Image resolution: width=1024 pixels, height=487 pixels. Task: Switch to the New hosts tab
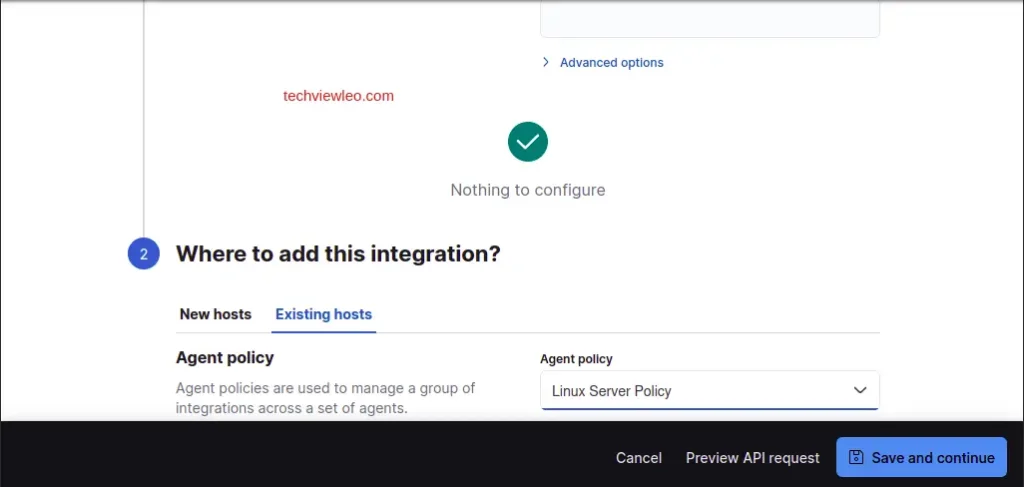pyautogui.click(x=215, y=314)
